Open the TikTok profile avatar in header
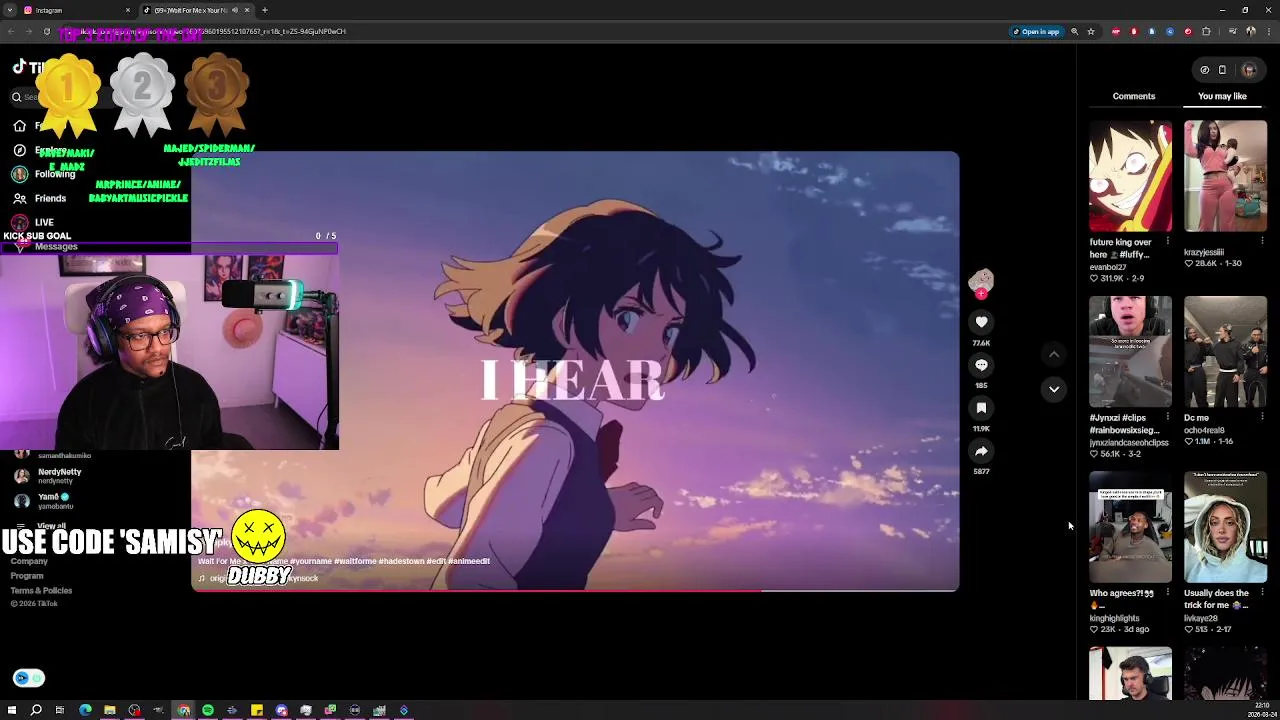Viewport: 1280px width, 720px height. (x=1249, y=70)
